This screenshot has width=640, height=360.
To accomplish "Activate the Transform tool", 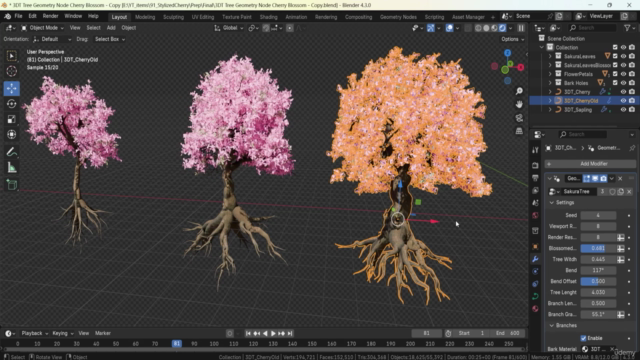I will 11,134.
